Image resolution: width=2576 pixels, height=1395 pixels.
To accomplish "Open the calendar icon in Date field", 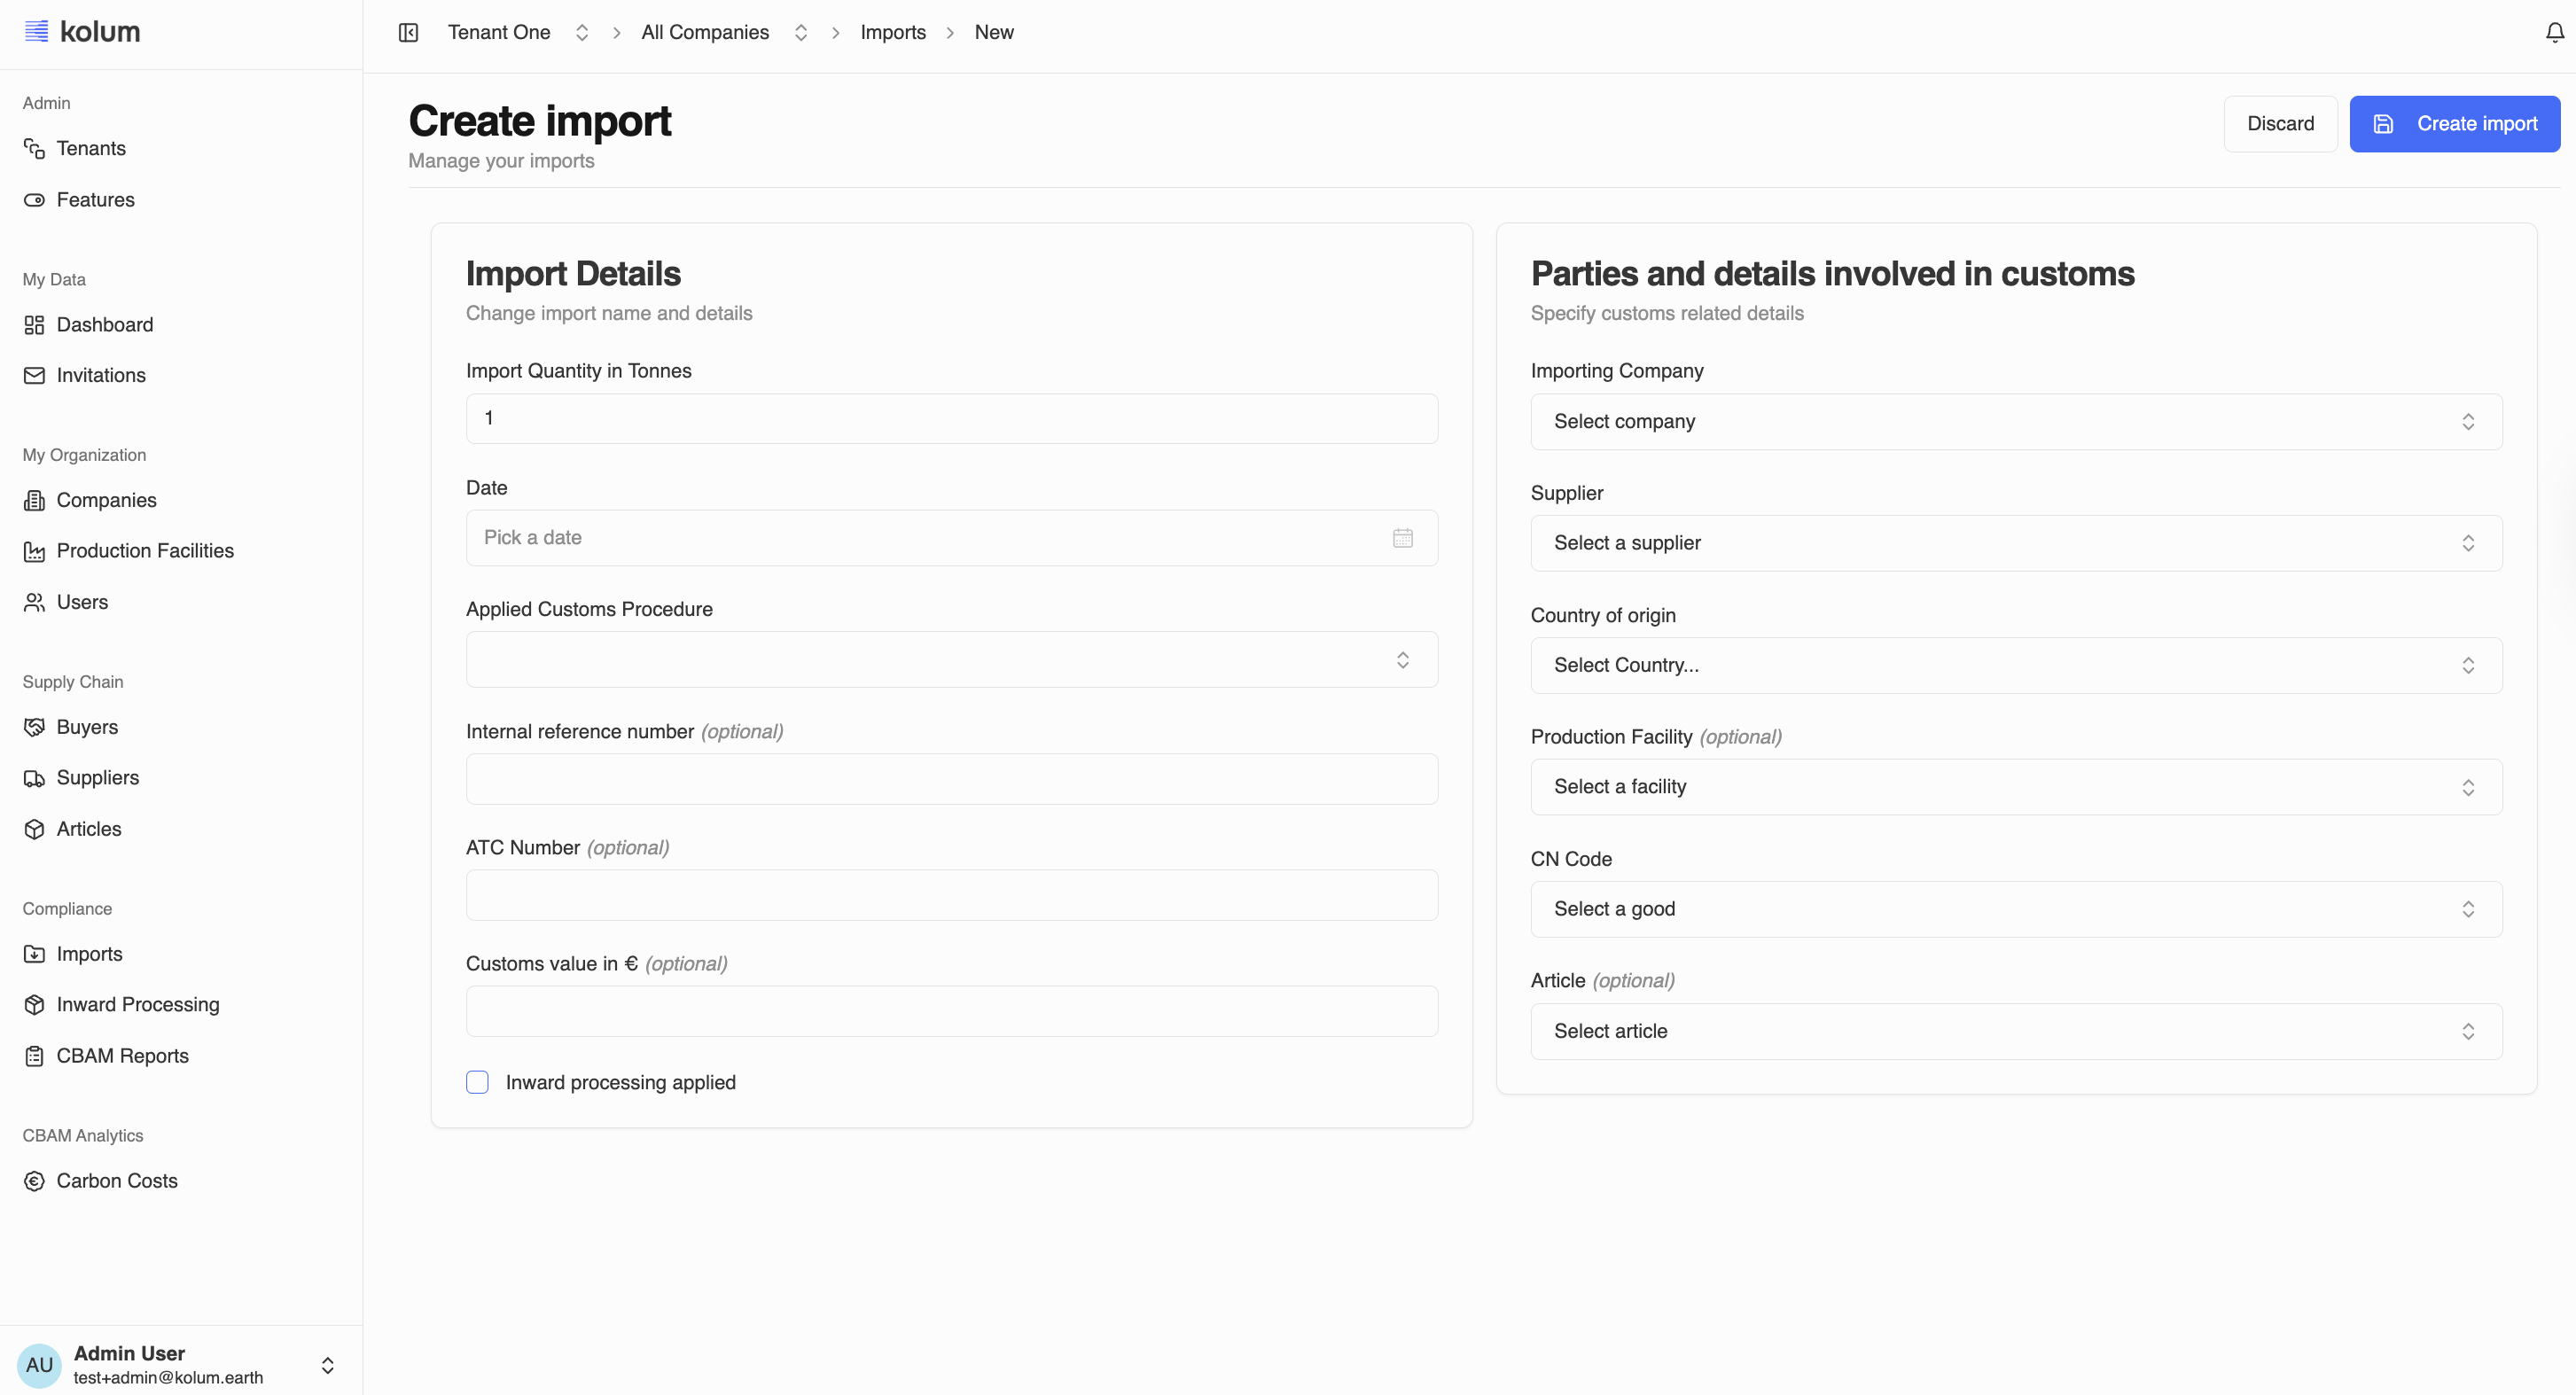I will tap(1402, 538).
